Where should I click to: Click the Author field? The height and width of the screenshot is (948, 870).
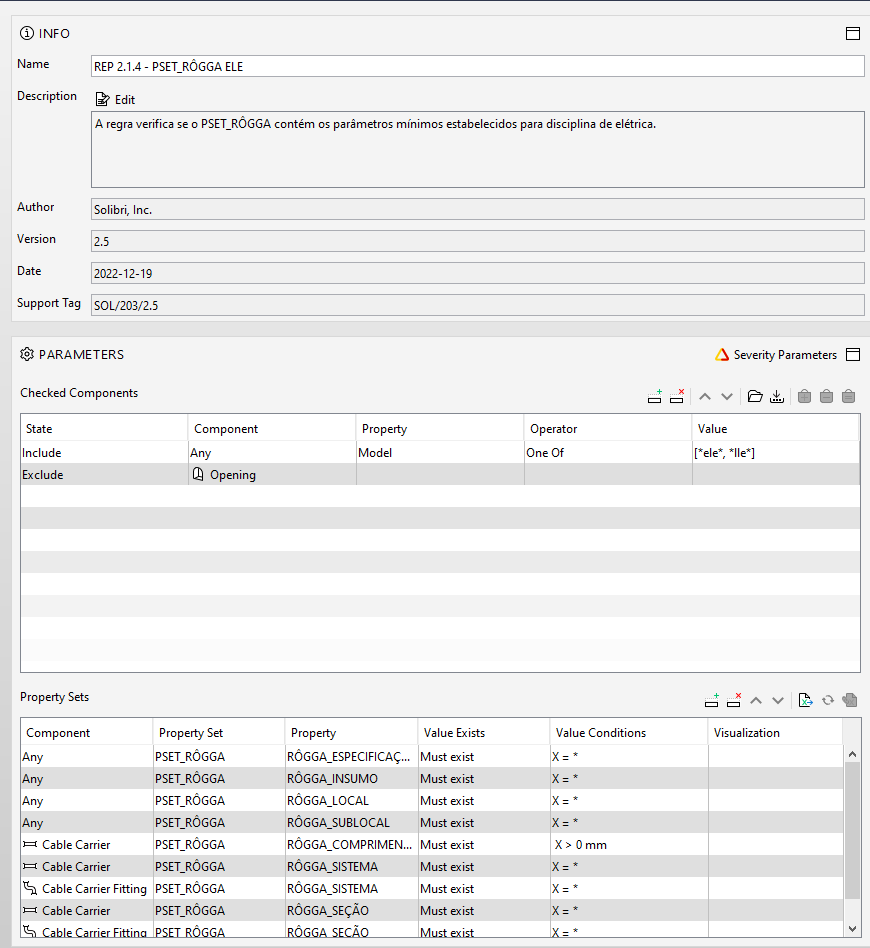pyautogui.click(x=478, y=210)
